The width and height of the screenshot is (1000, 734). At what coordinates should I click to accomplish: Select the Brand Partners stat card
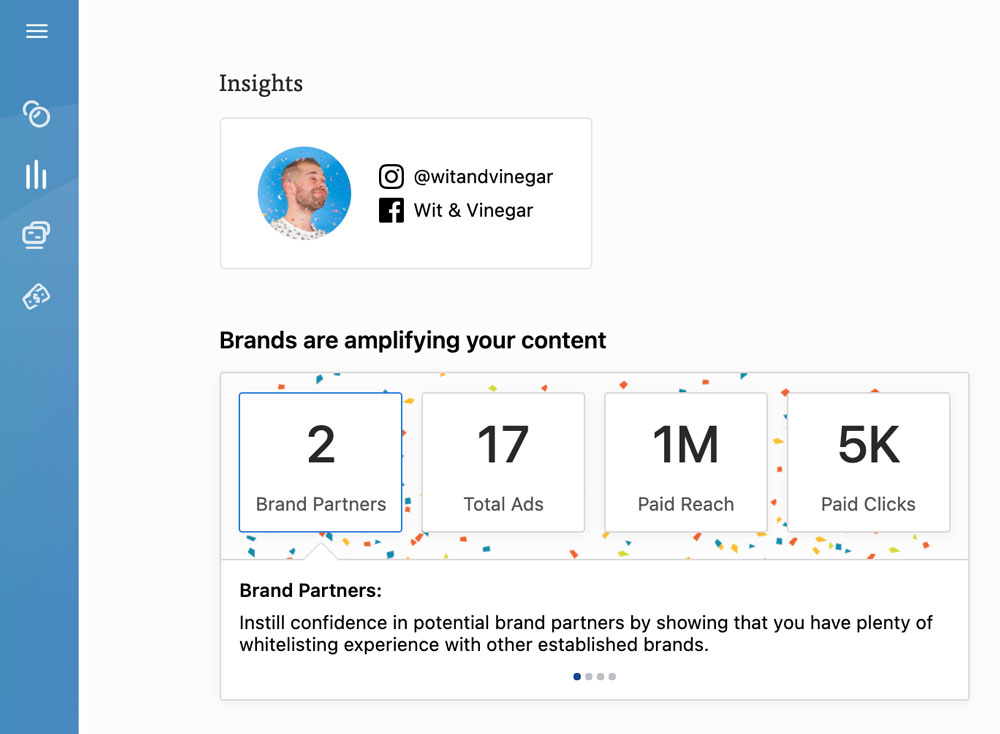coord(320,462)
